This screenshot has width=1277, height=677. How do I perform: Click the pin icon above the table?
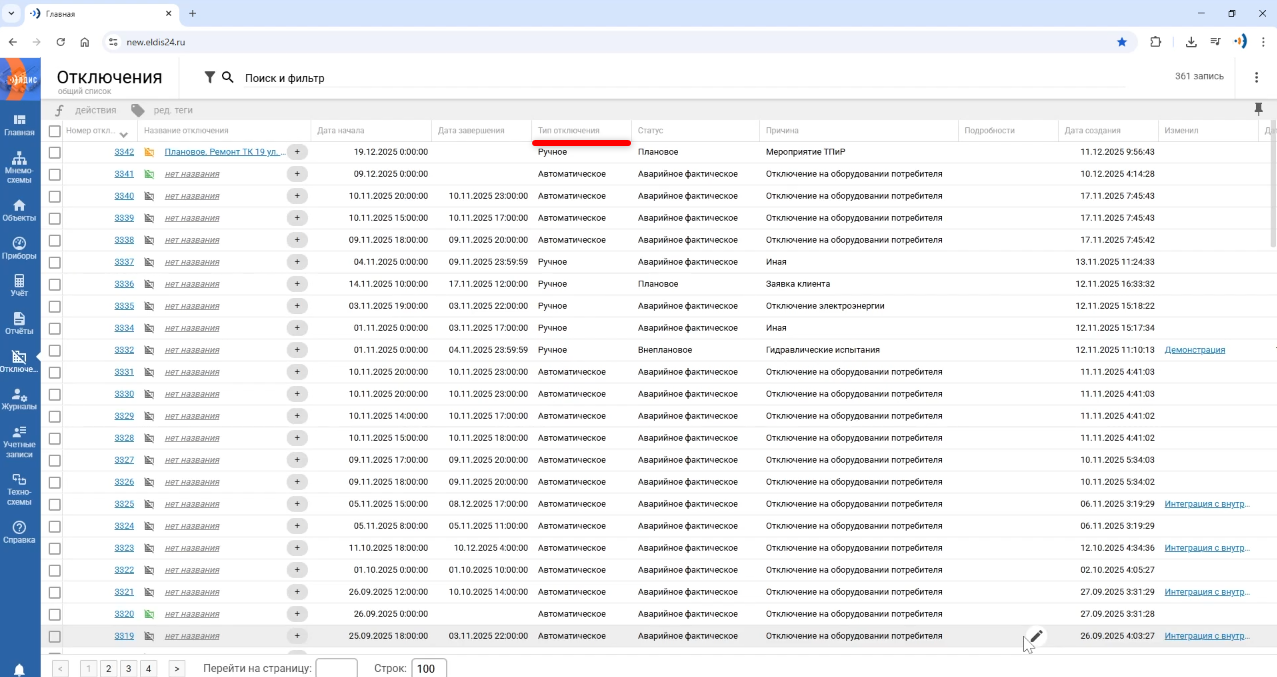(1258, 109)
